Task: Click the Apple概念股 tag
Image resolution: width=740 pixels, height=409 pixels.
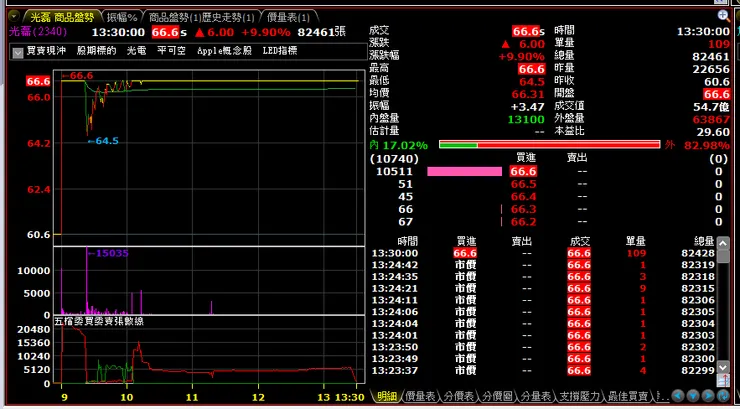Action: coord(224,51)
